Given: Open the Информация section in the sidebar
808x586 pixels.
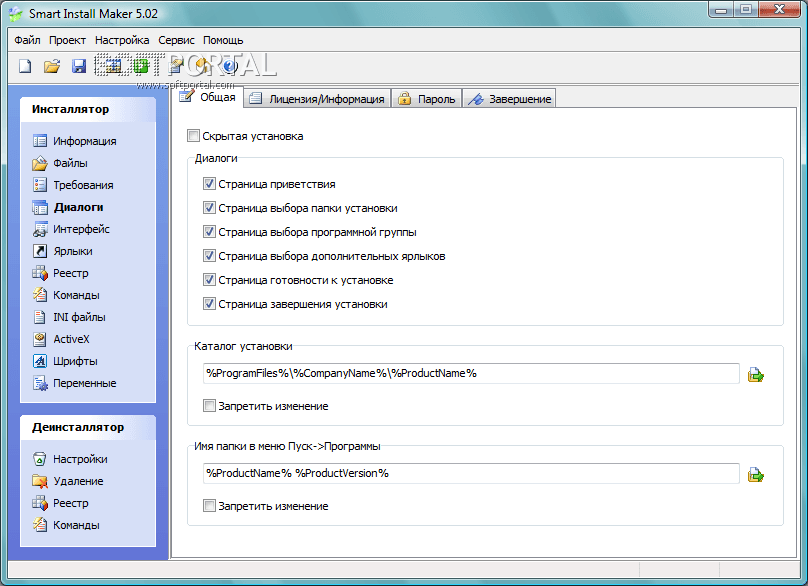Looking at the screenshot, I should coord(75,141).
